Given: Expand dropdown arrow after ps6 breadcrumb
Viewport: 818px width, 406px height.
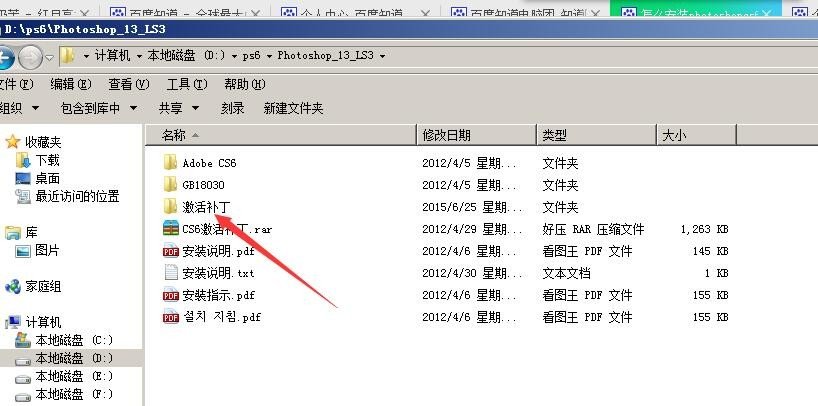Looking at the screenshot, I should (269, 56).
